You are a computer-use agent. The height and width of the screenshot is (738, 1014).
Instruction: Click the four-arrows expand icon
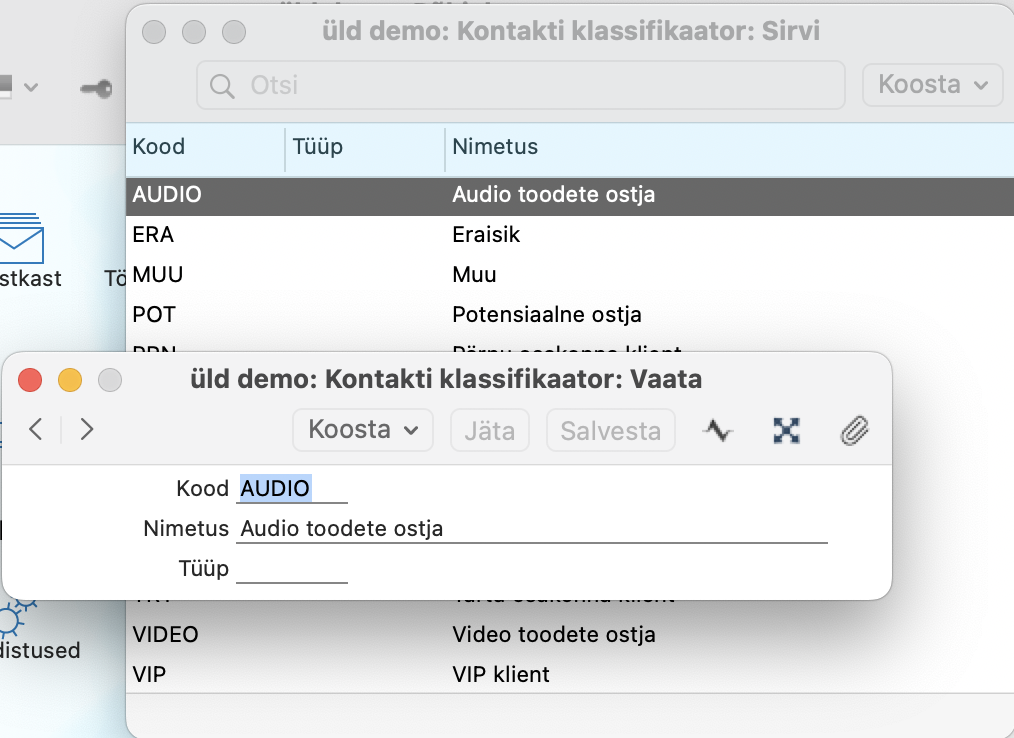788,430
